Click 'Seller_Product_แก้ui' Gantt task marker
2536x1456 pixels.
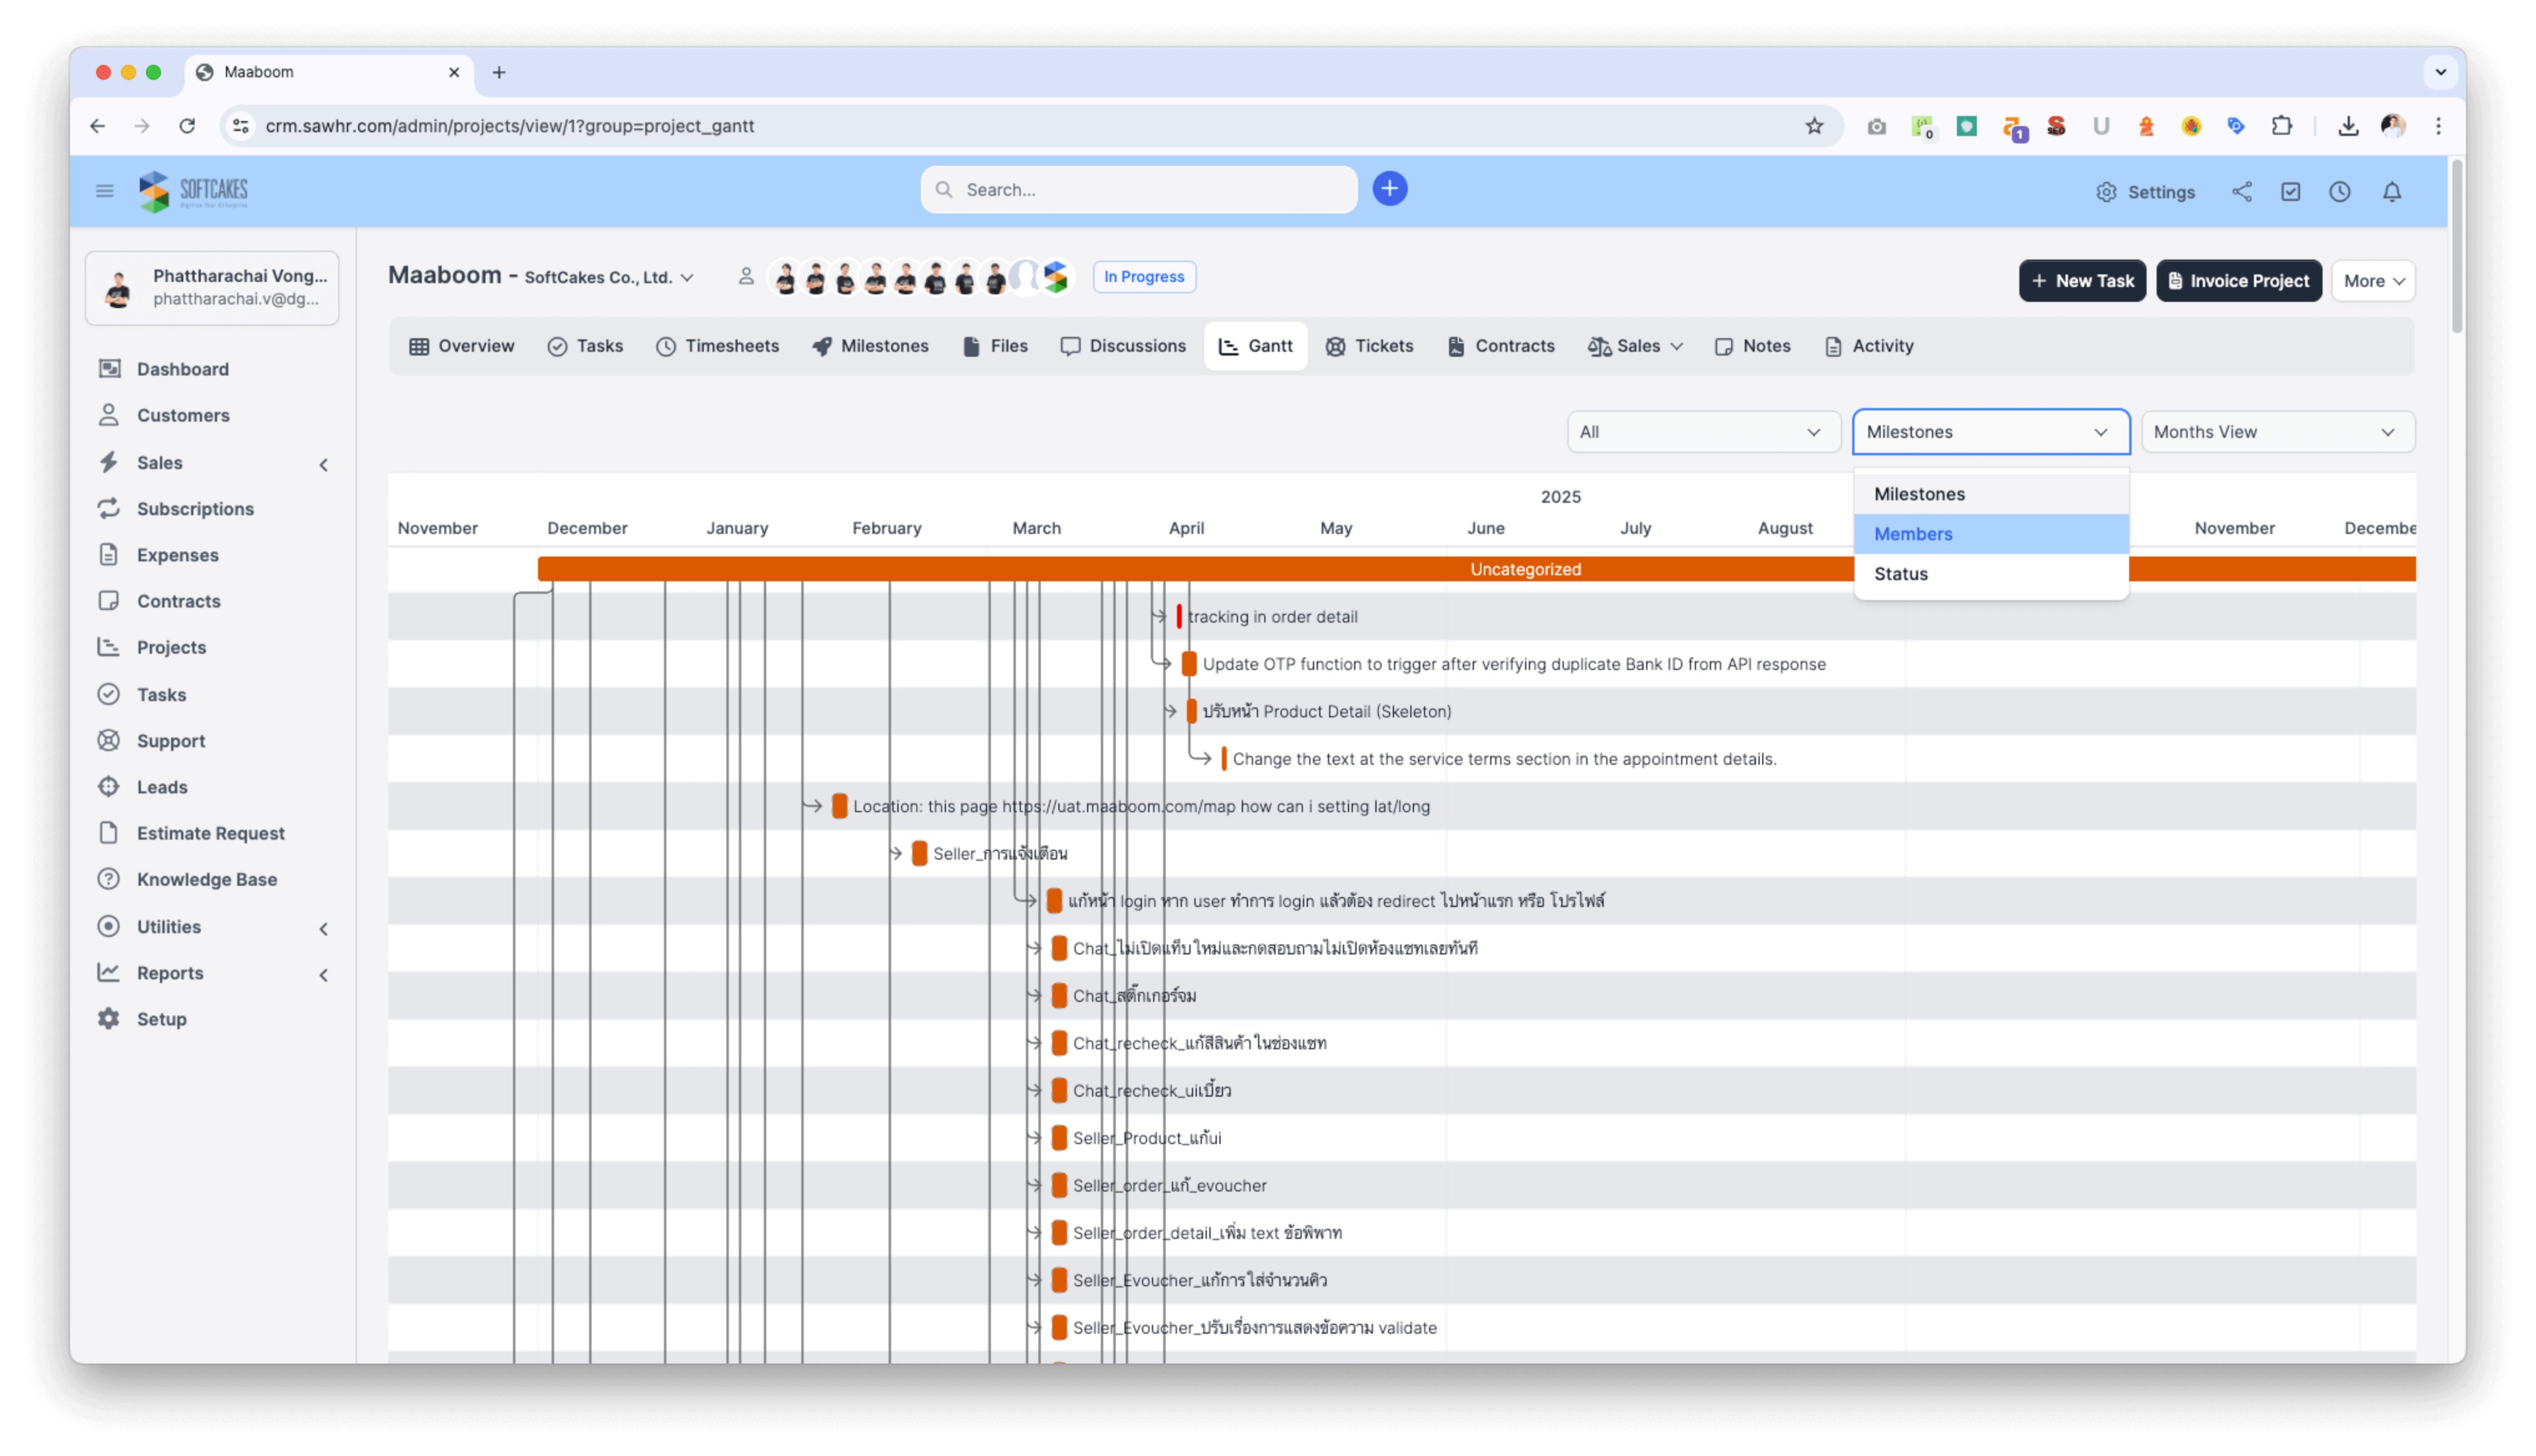pyautogui.click(x=1059, y=1138)
